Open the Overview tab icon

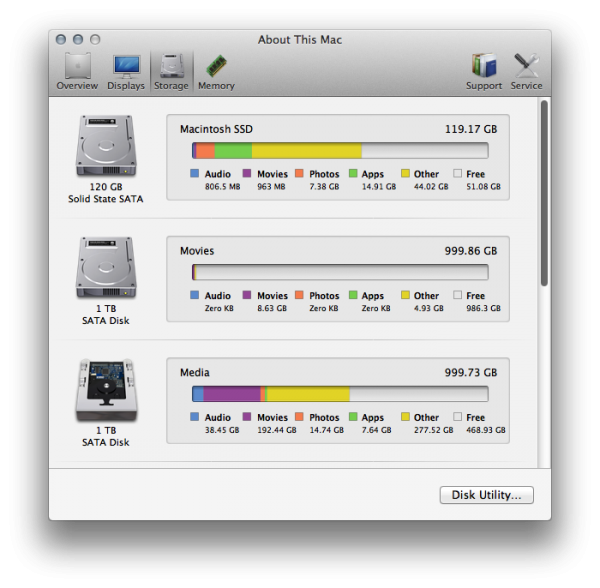coord(78,66)
